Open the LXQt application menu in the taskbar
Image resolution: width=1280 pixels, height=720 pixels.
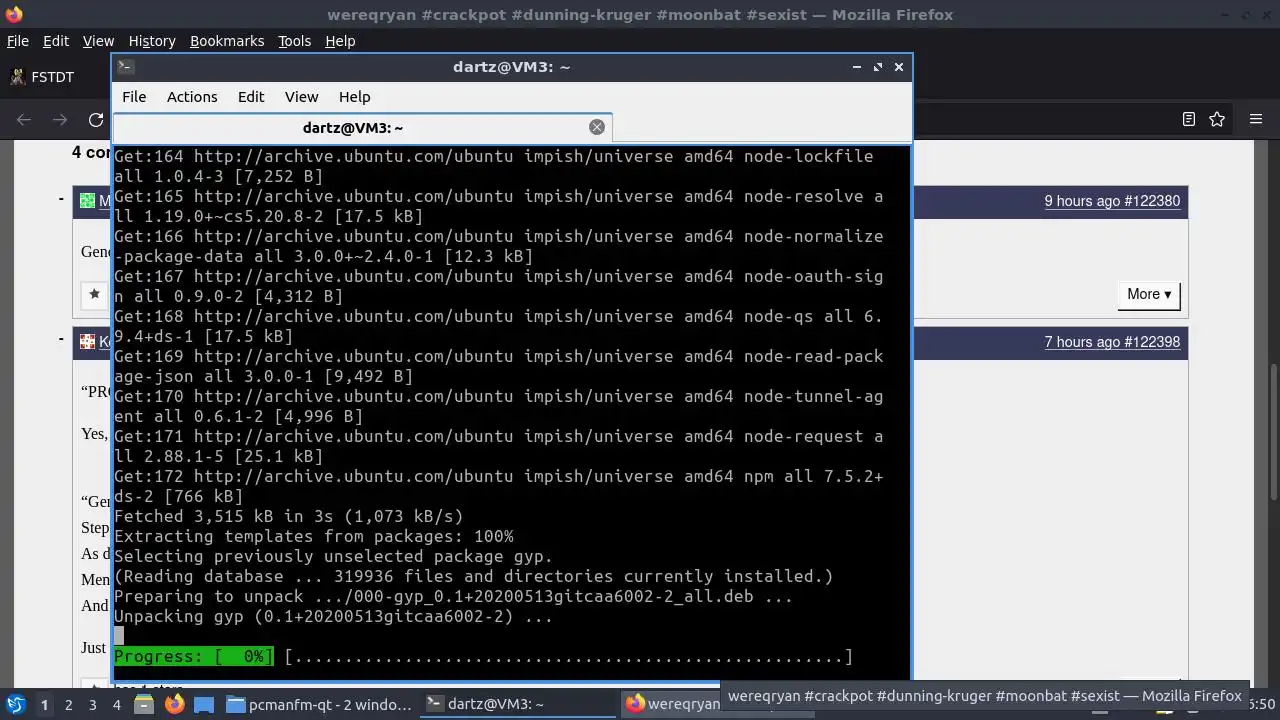tap(15, 704)
